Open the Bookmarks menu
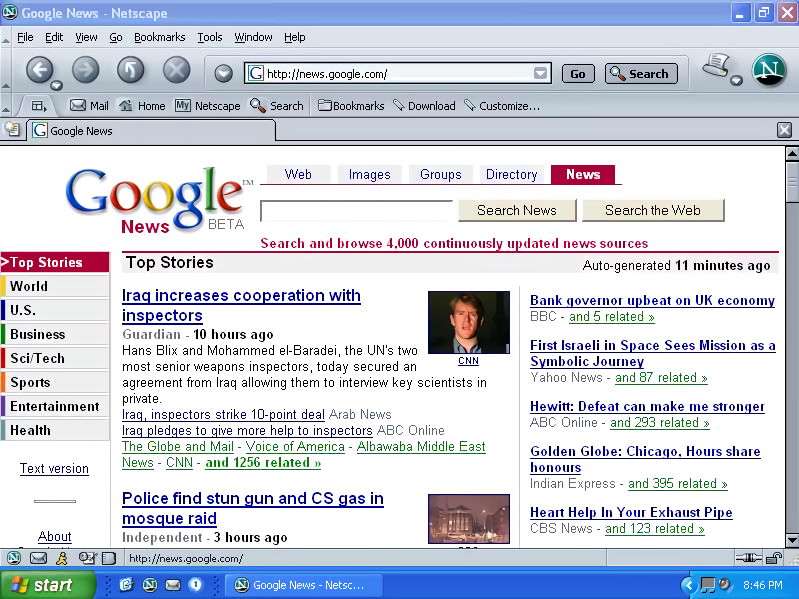This screenshot has height=599, width=799. tap(159, 37)
